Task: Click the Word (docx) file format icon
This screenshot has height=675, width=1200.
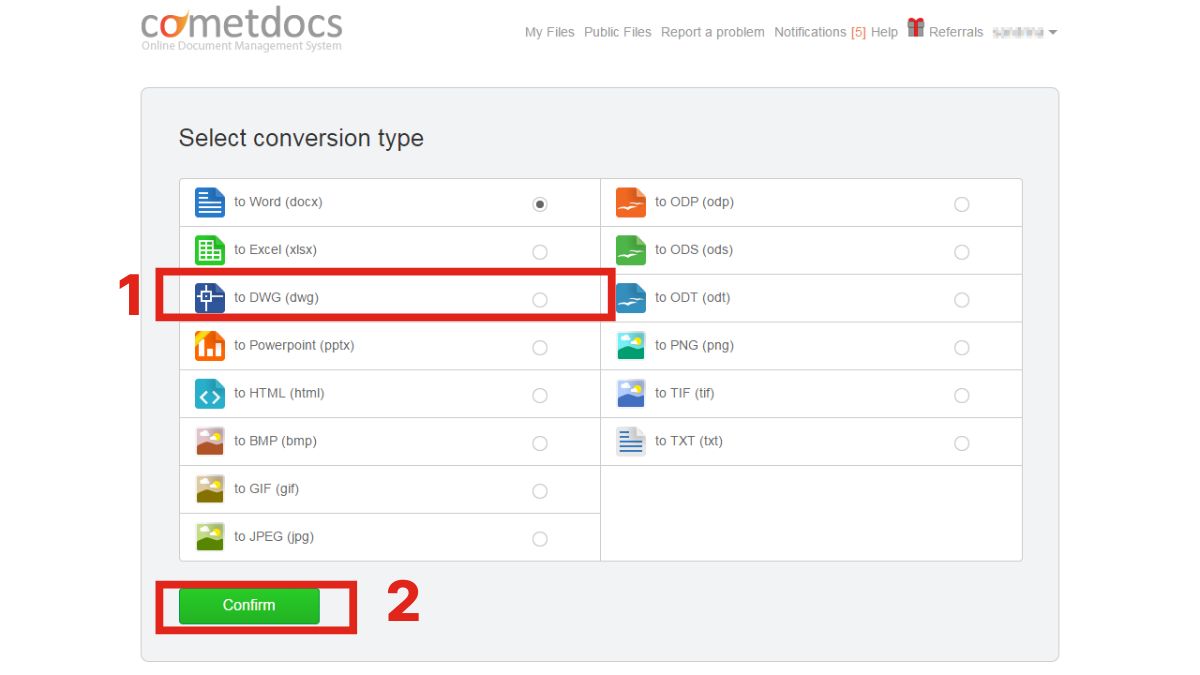Action: coord(209,202)
